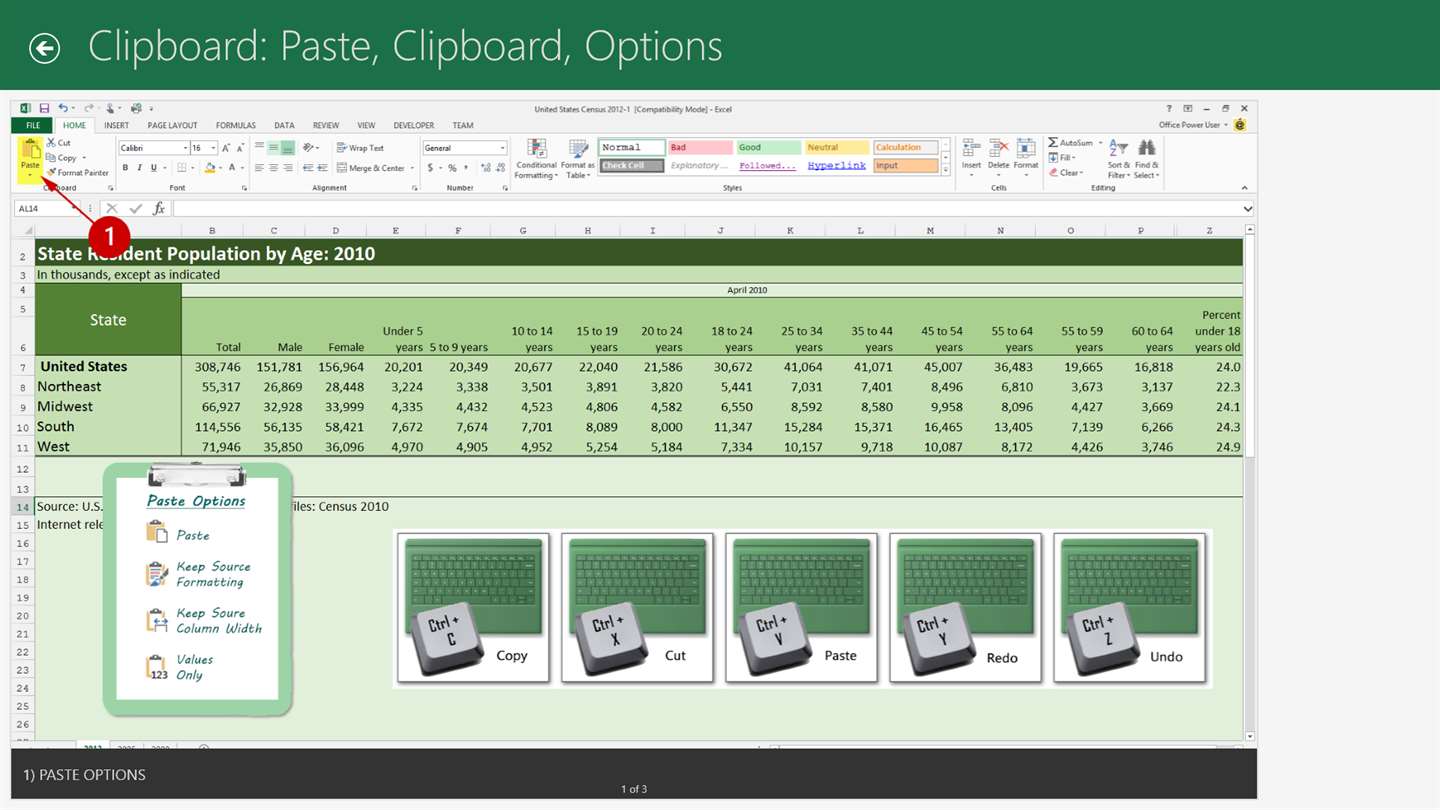Image resolution: width=1440 pixels, height=810 pixels.
Task: Open the font name Calibri dropdown
Action: 184,148
